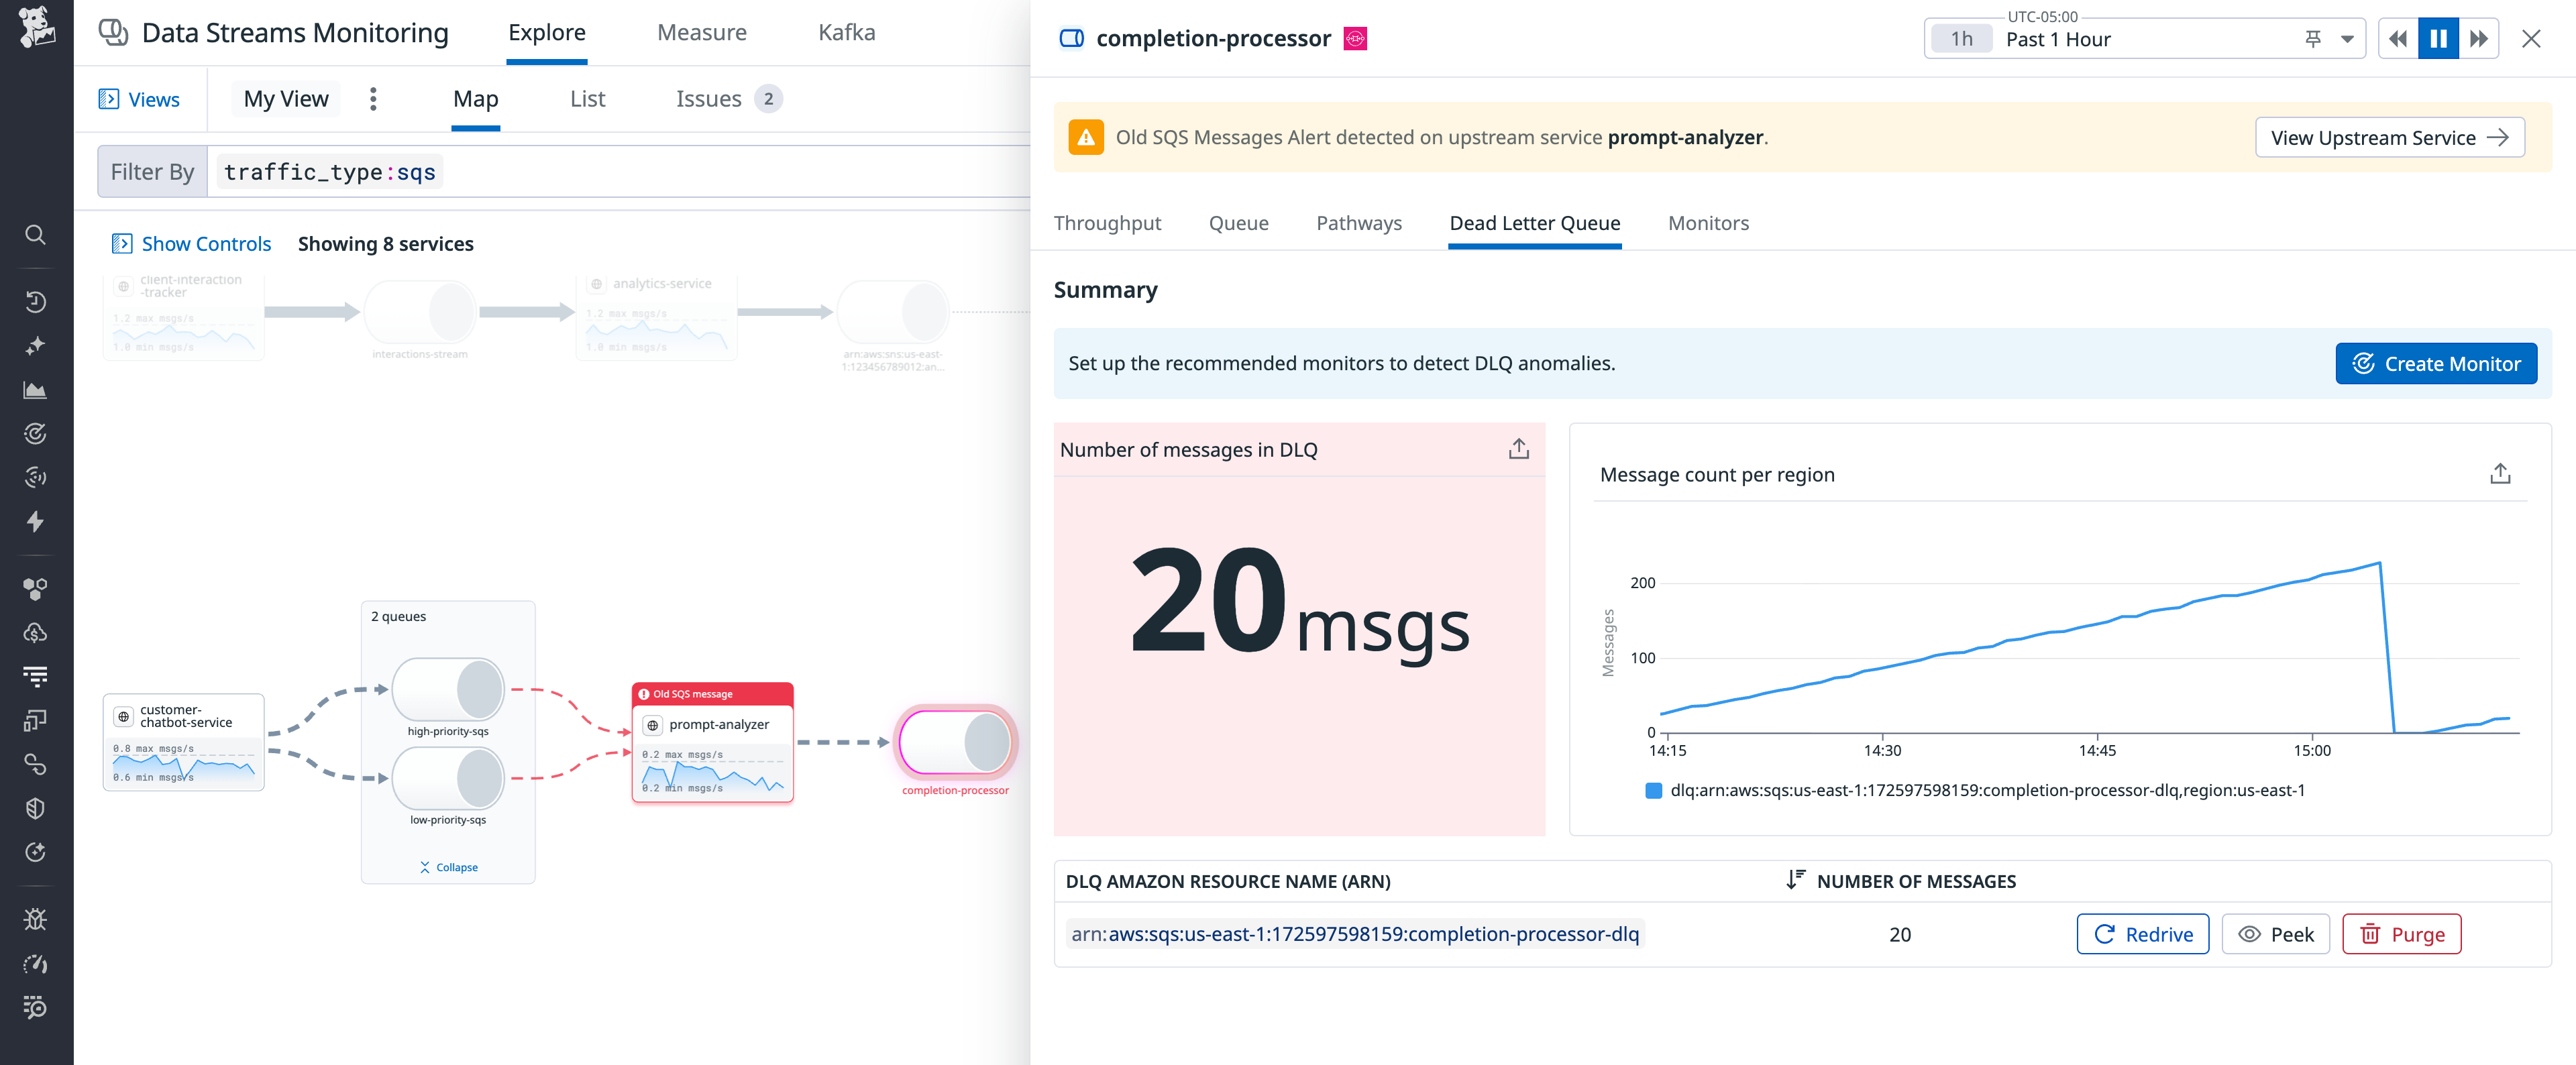Select the honeycomb infrastructure icon in sidebar
Screen dimensions: 2576x1065
[x=36, y=589]
